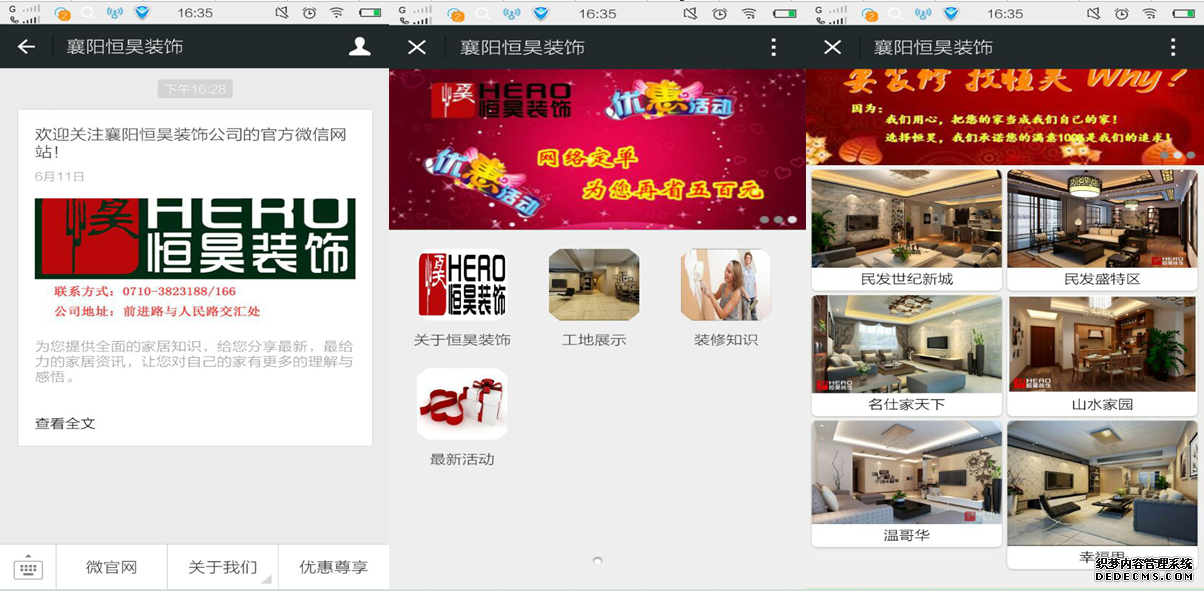Click the 优惠活动 网络定单 promotional banner
The height and width of the screenshot is (591, 1204).
click(x=597, y=149)
